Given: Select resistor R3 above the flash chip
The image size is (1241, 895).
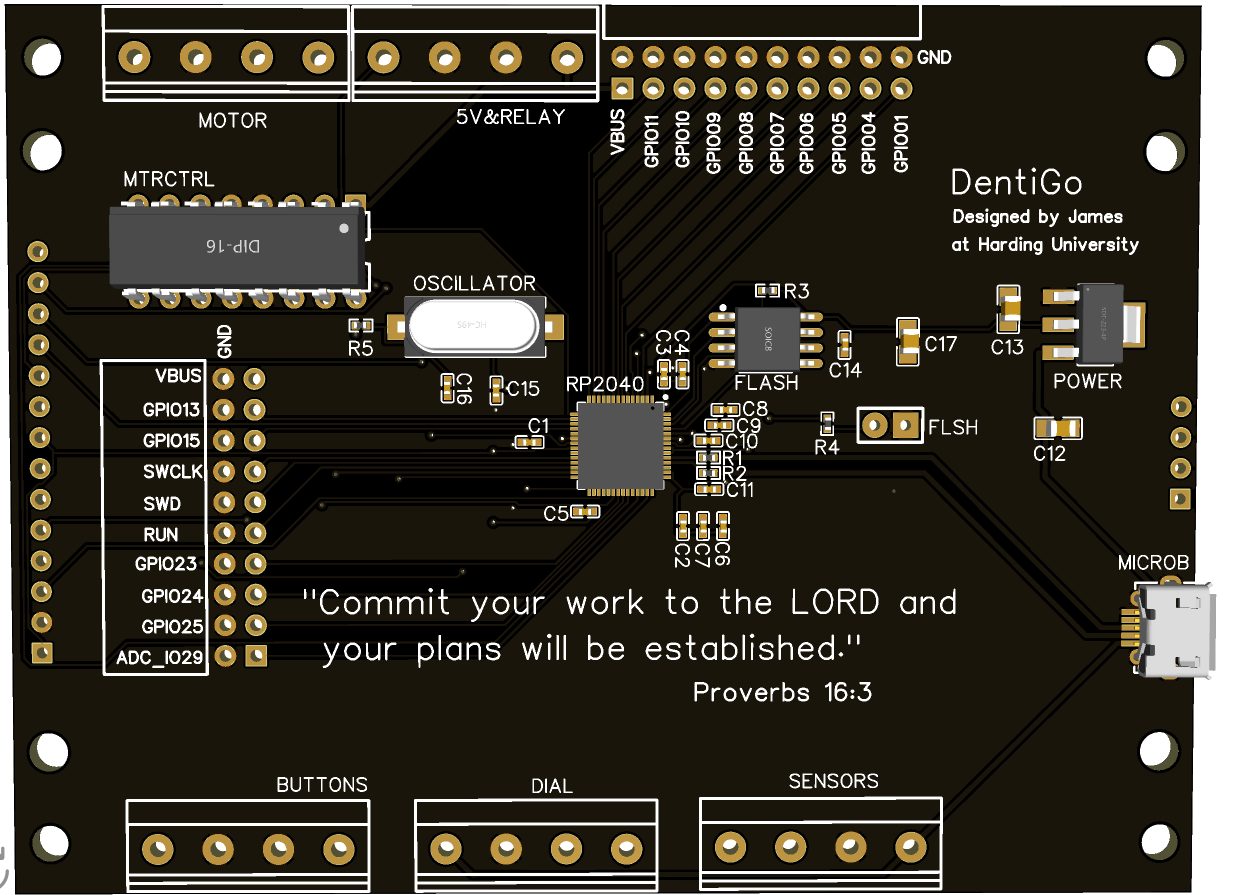Looking at the screenshot, I should [x=767, y=290].
